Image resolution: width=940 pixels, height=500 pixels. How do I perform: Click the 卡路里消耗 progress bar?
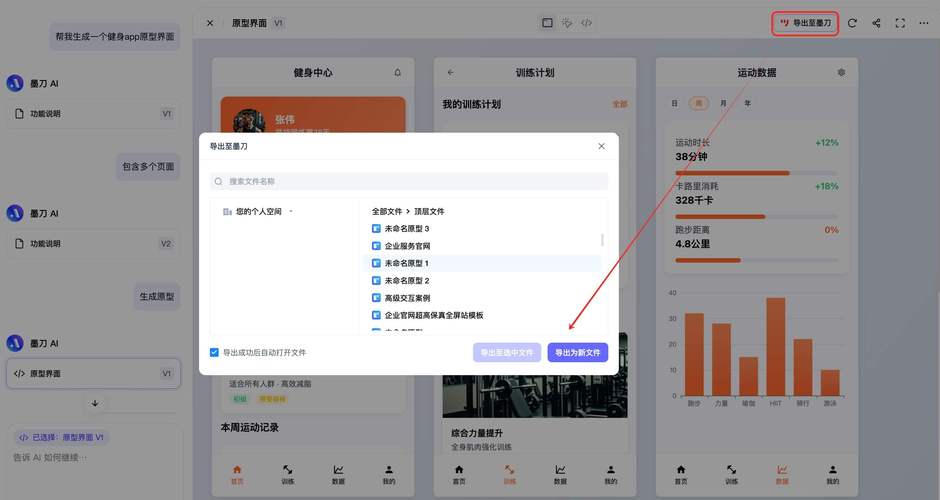click(757, 216)
